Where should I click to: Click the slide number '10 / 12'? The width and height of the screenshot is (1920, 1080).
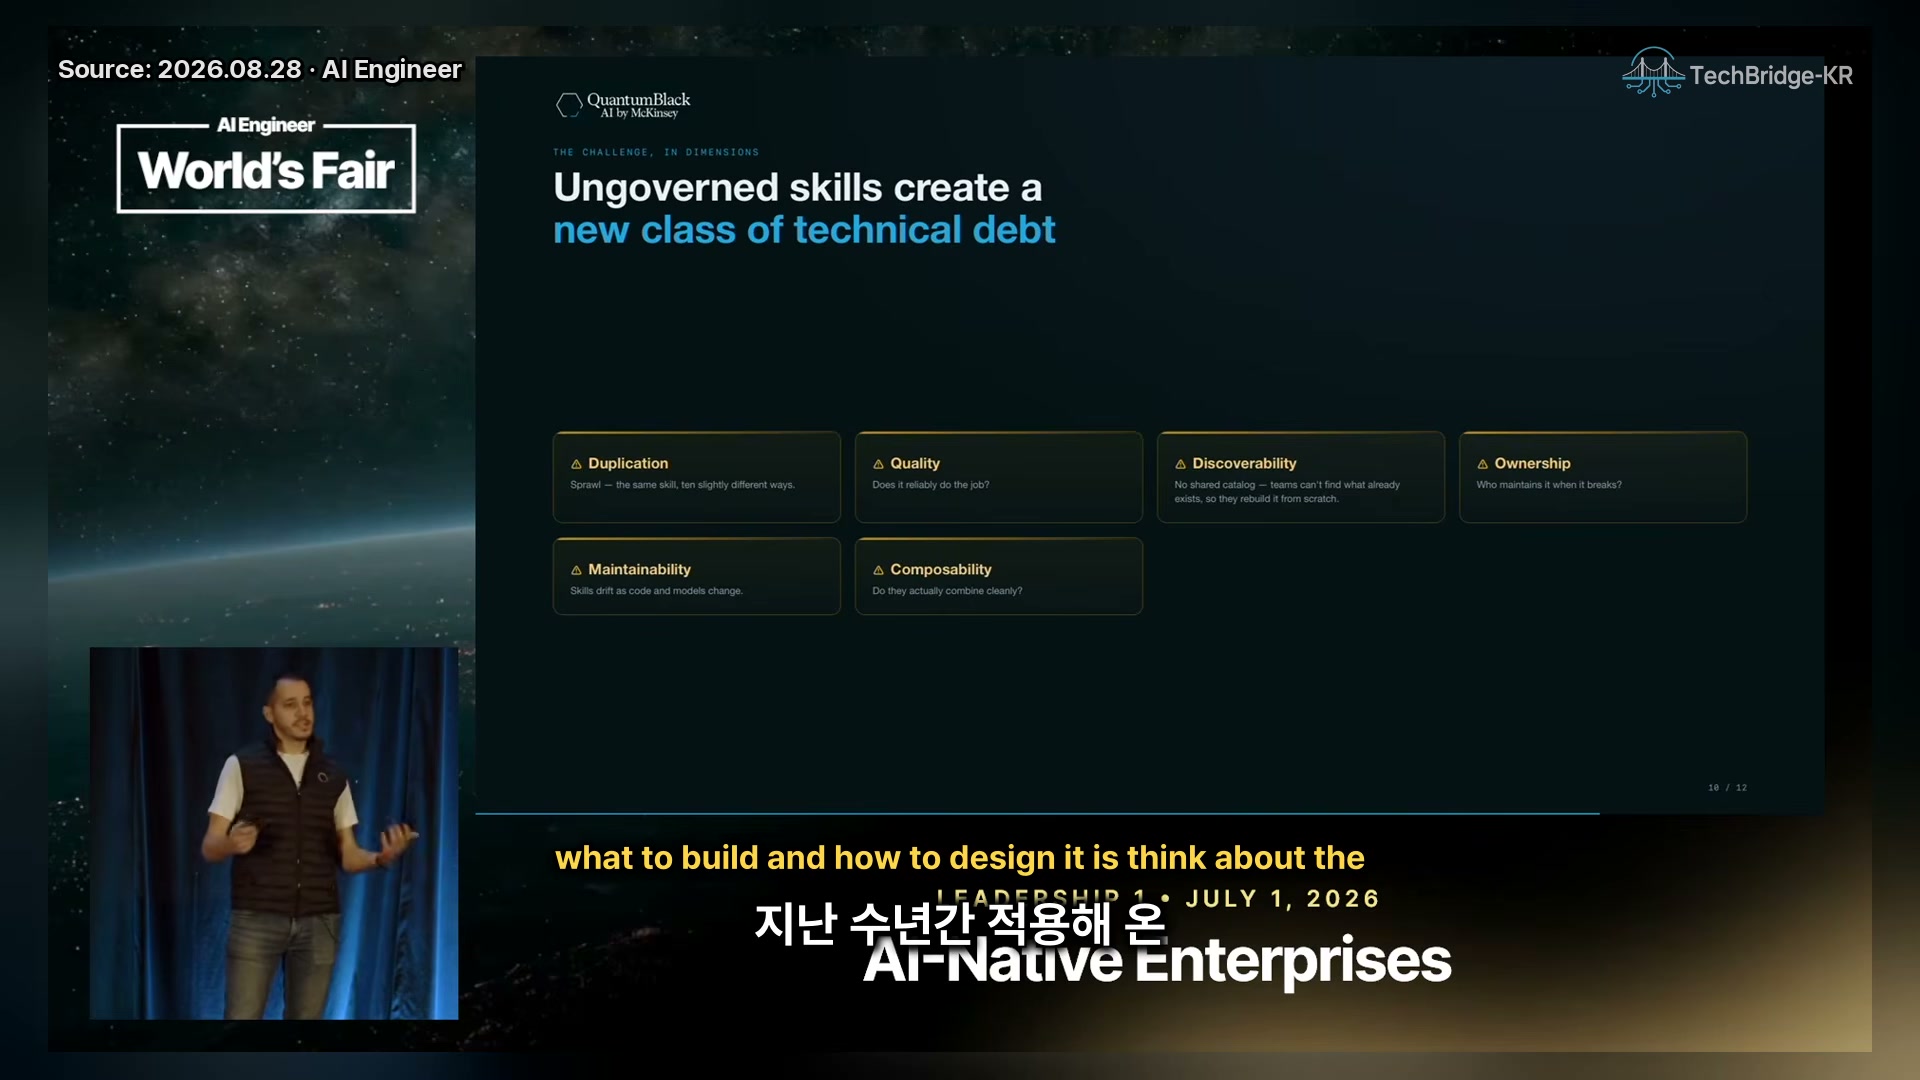(x=1727, y=788)
